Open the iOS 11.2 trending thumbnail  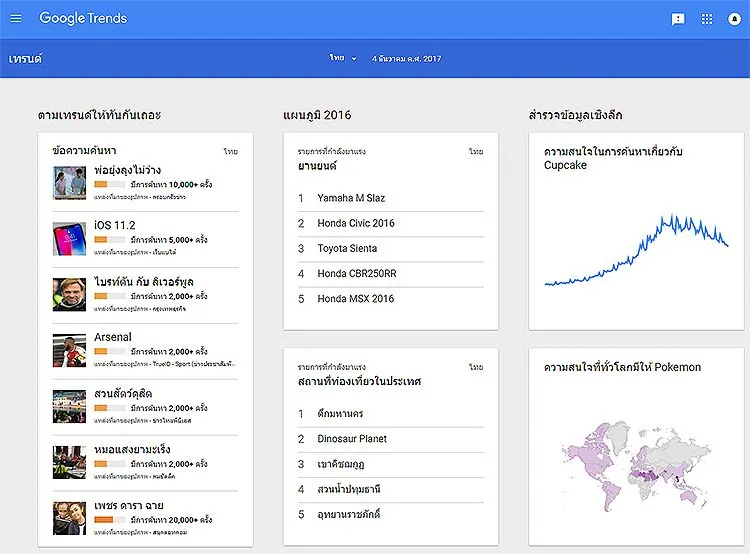tap(71, 238)
